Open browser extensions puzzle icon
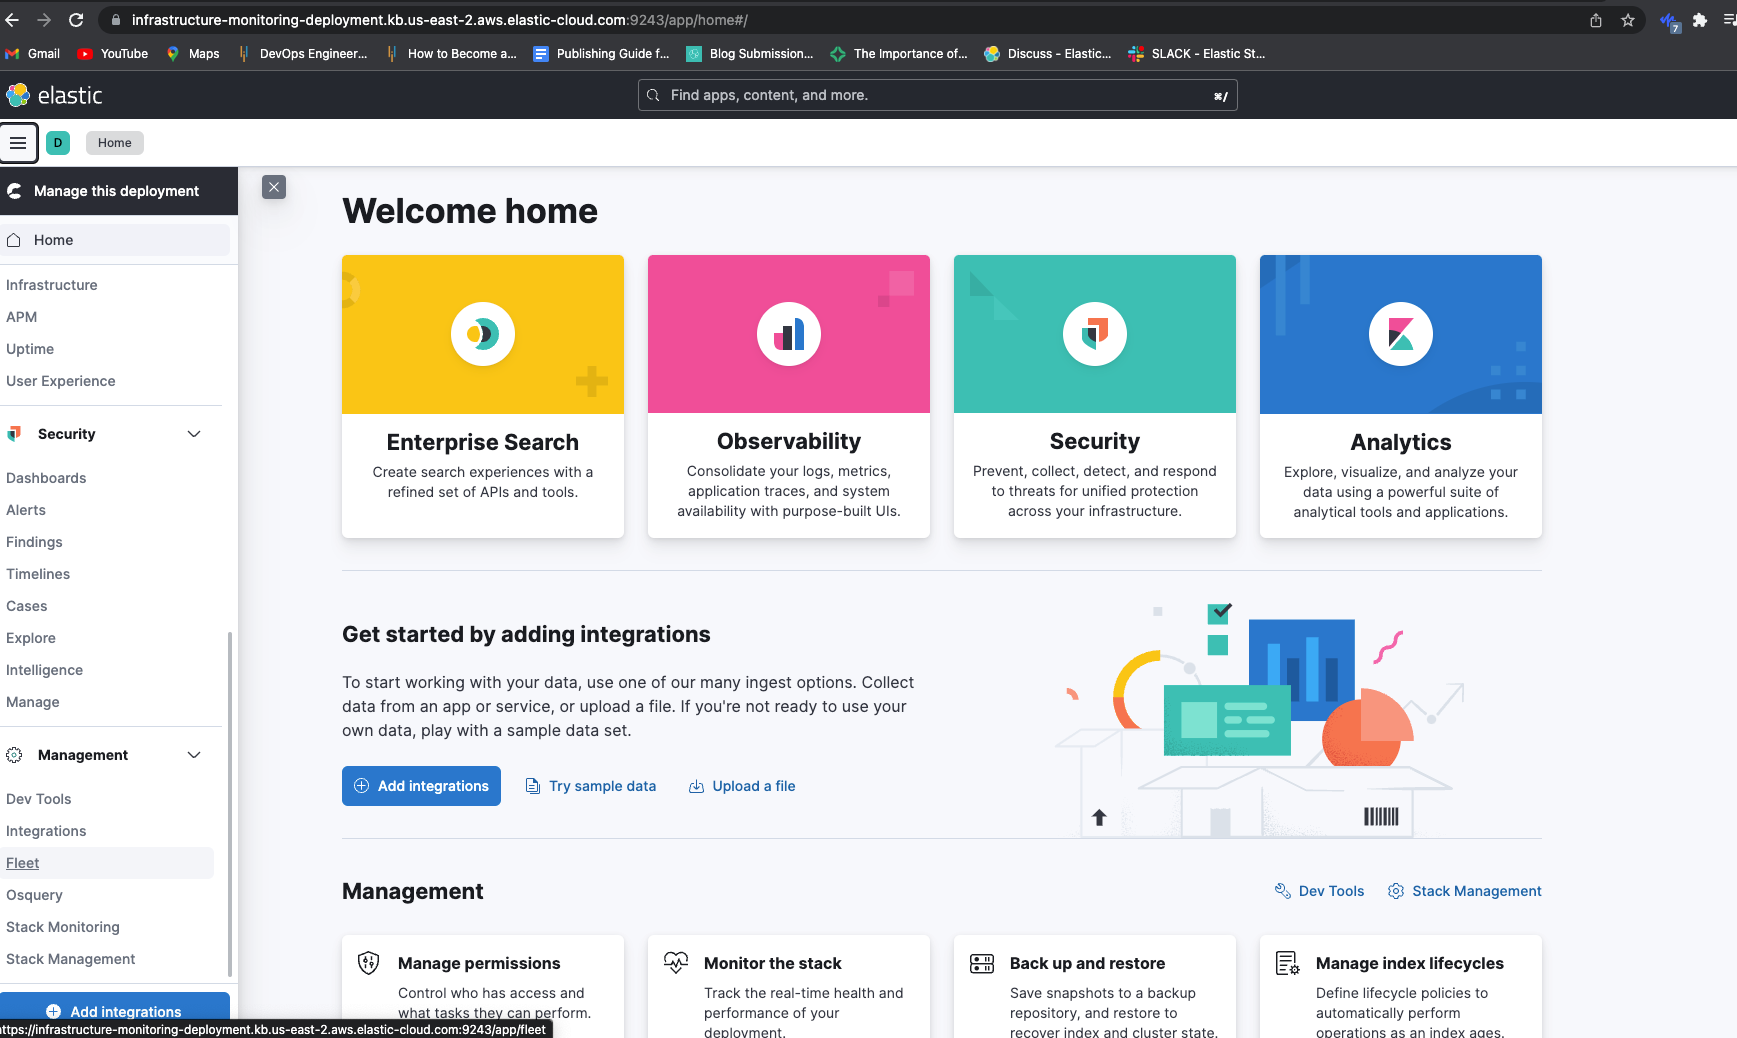 pyautogui.click(x=1700, y=20)
